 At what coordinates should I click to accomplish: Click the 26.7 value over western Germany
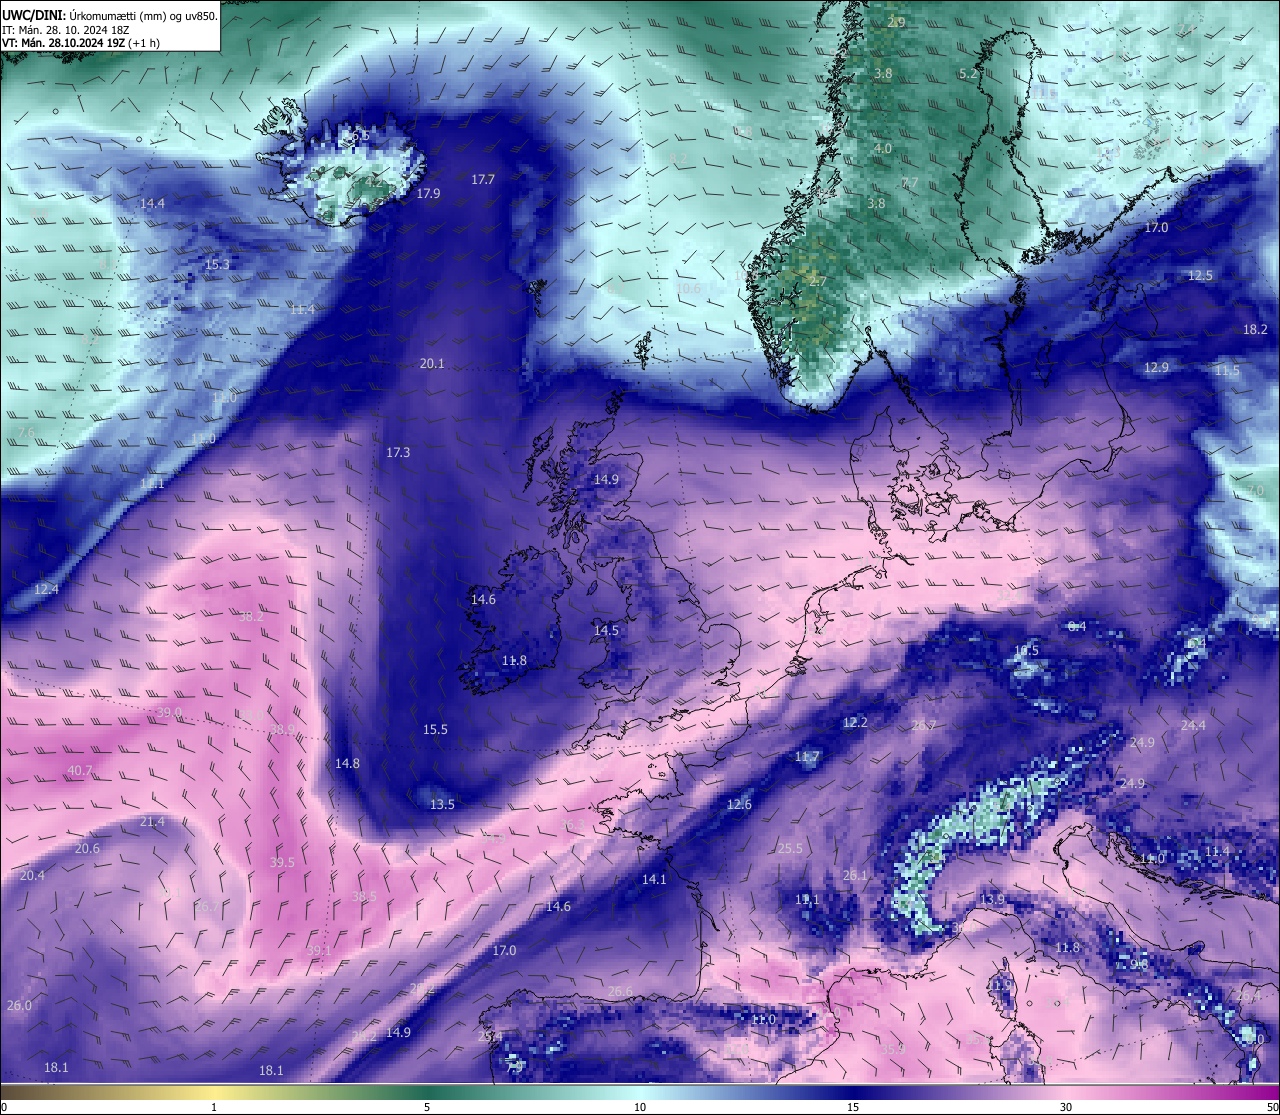pos(923,725)
